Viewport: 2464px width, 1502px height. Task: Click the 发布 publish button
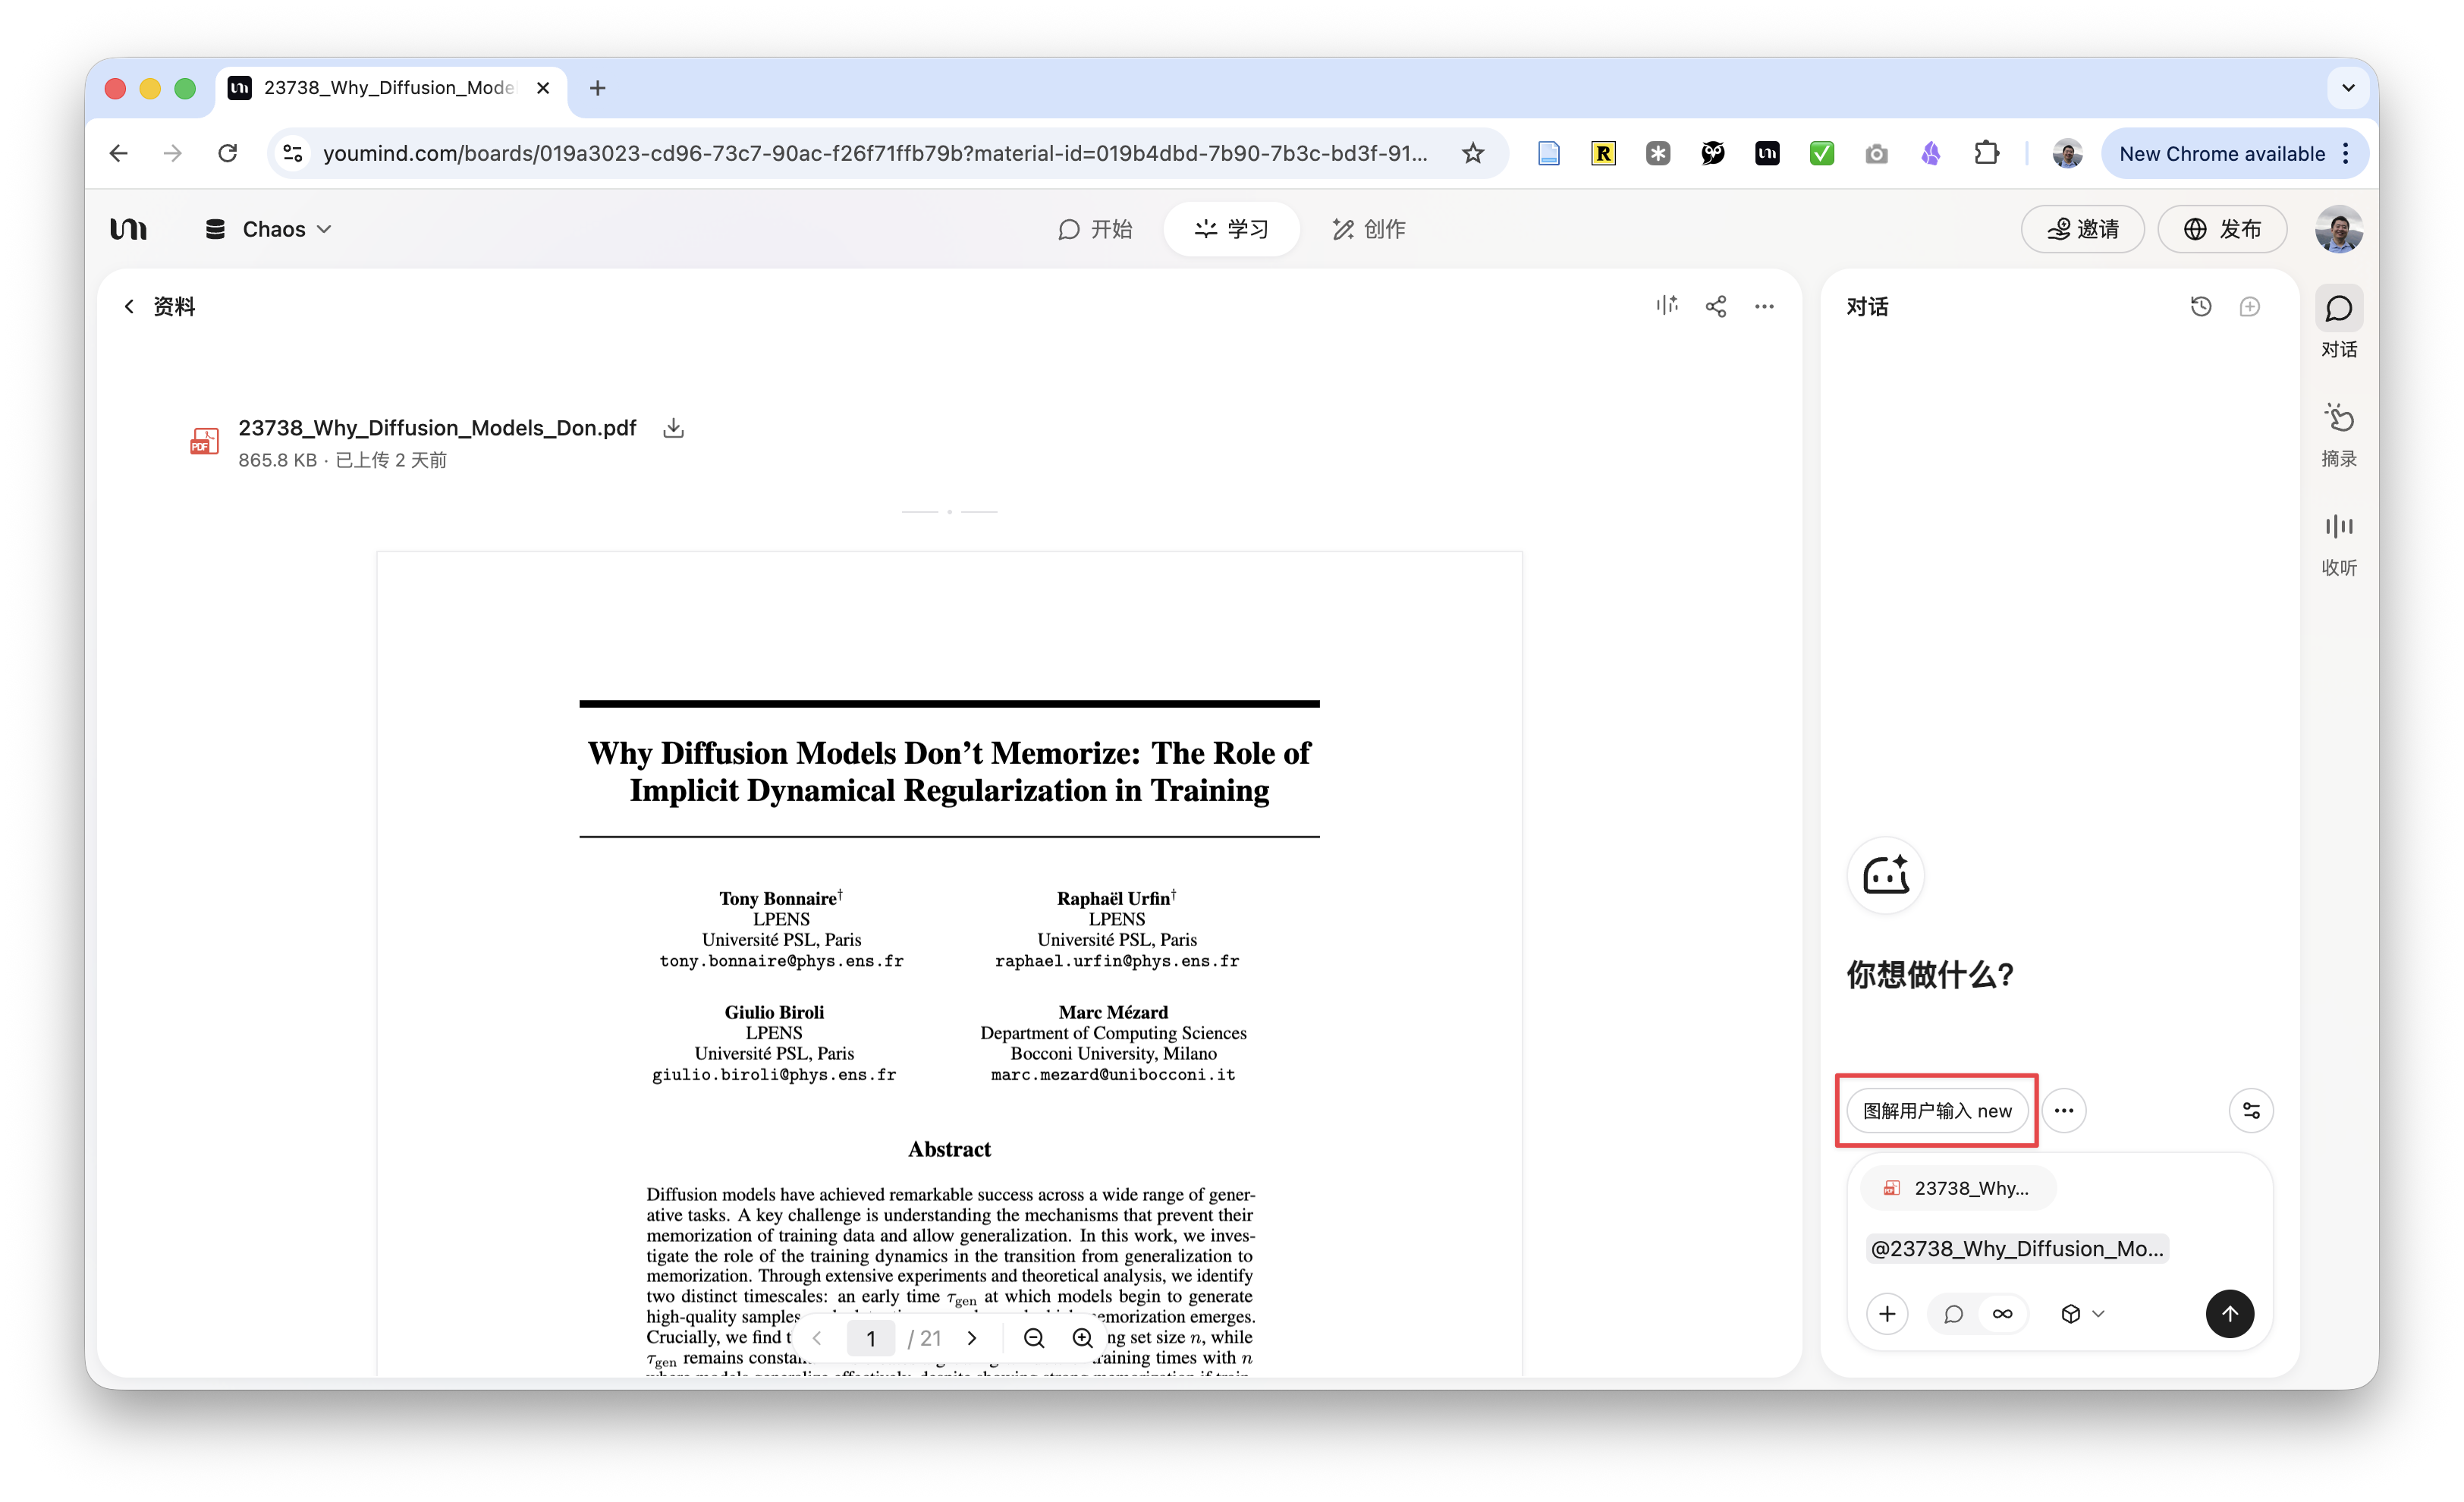[x=2222, y=229]
